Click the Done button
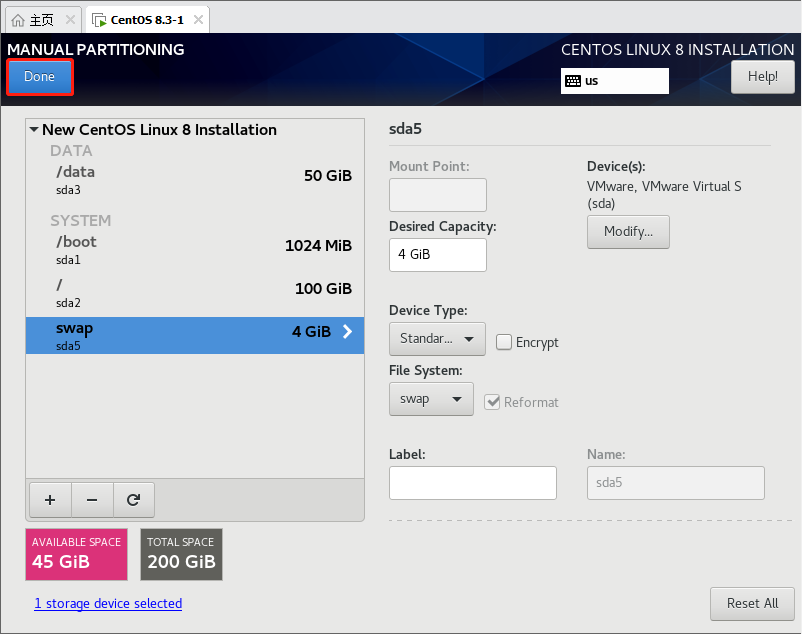The image size is (802, 634). tap(40, 77)
